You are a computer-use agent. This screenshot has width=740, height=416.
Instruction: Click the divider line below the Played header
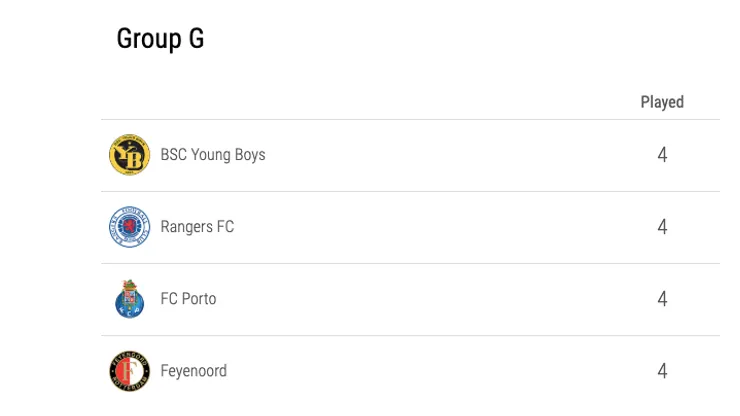point(410,120)
